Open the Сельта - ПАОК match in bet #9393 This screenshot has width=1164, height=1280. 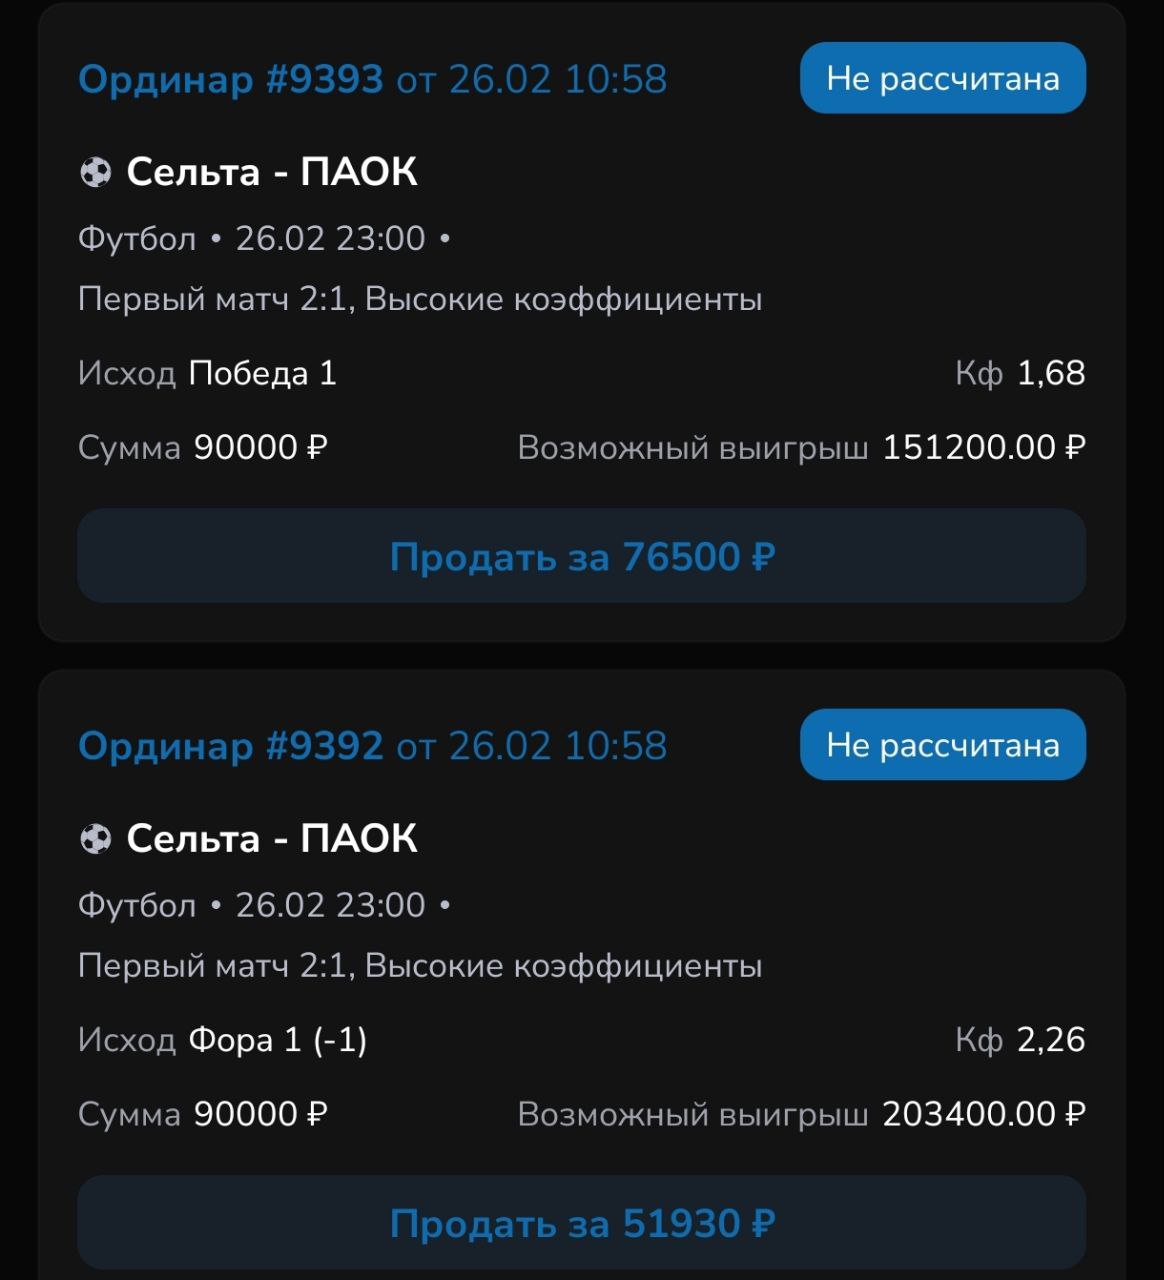271,172
